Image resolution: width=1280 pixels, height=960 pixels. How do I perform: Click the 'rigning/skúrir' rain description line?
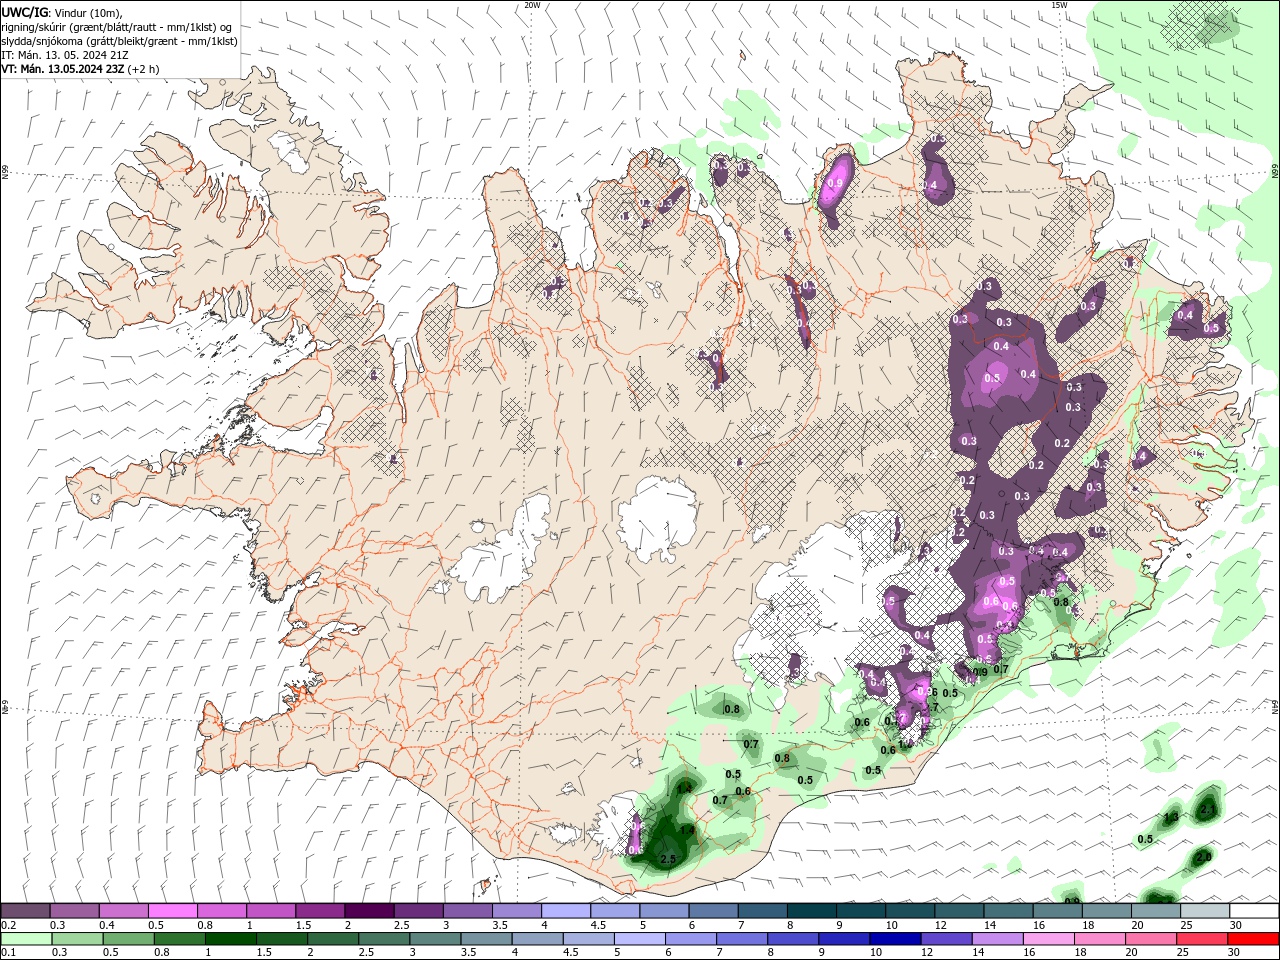click(116, 27)
